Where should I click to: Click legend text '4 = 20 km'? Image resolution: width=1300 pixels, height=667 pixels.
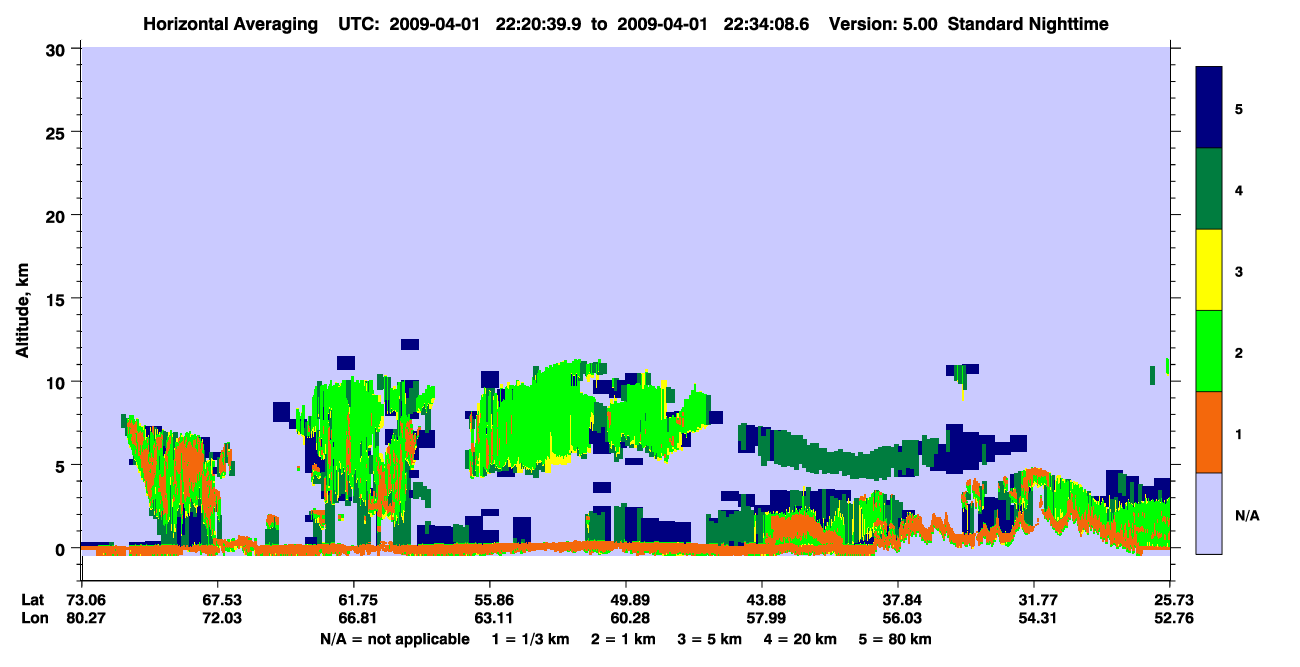(801, 639)
